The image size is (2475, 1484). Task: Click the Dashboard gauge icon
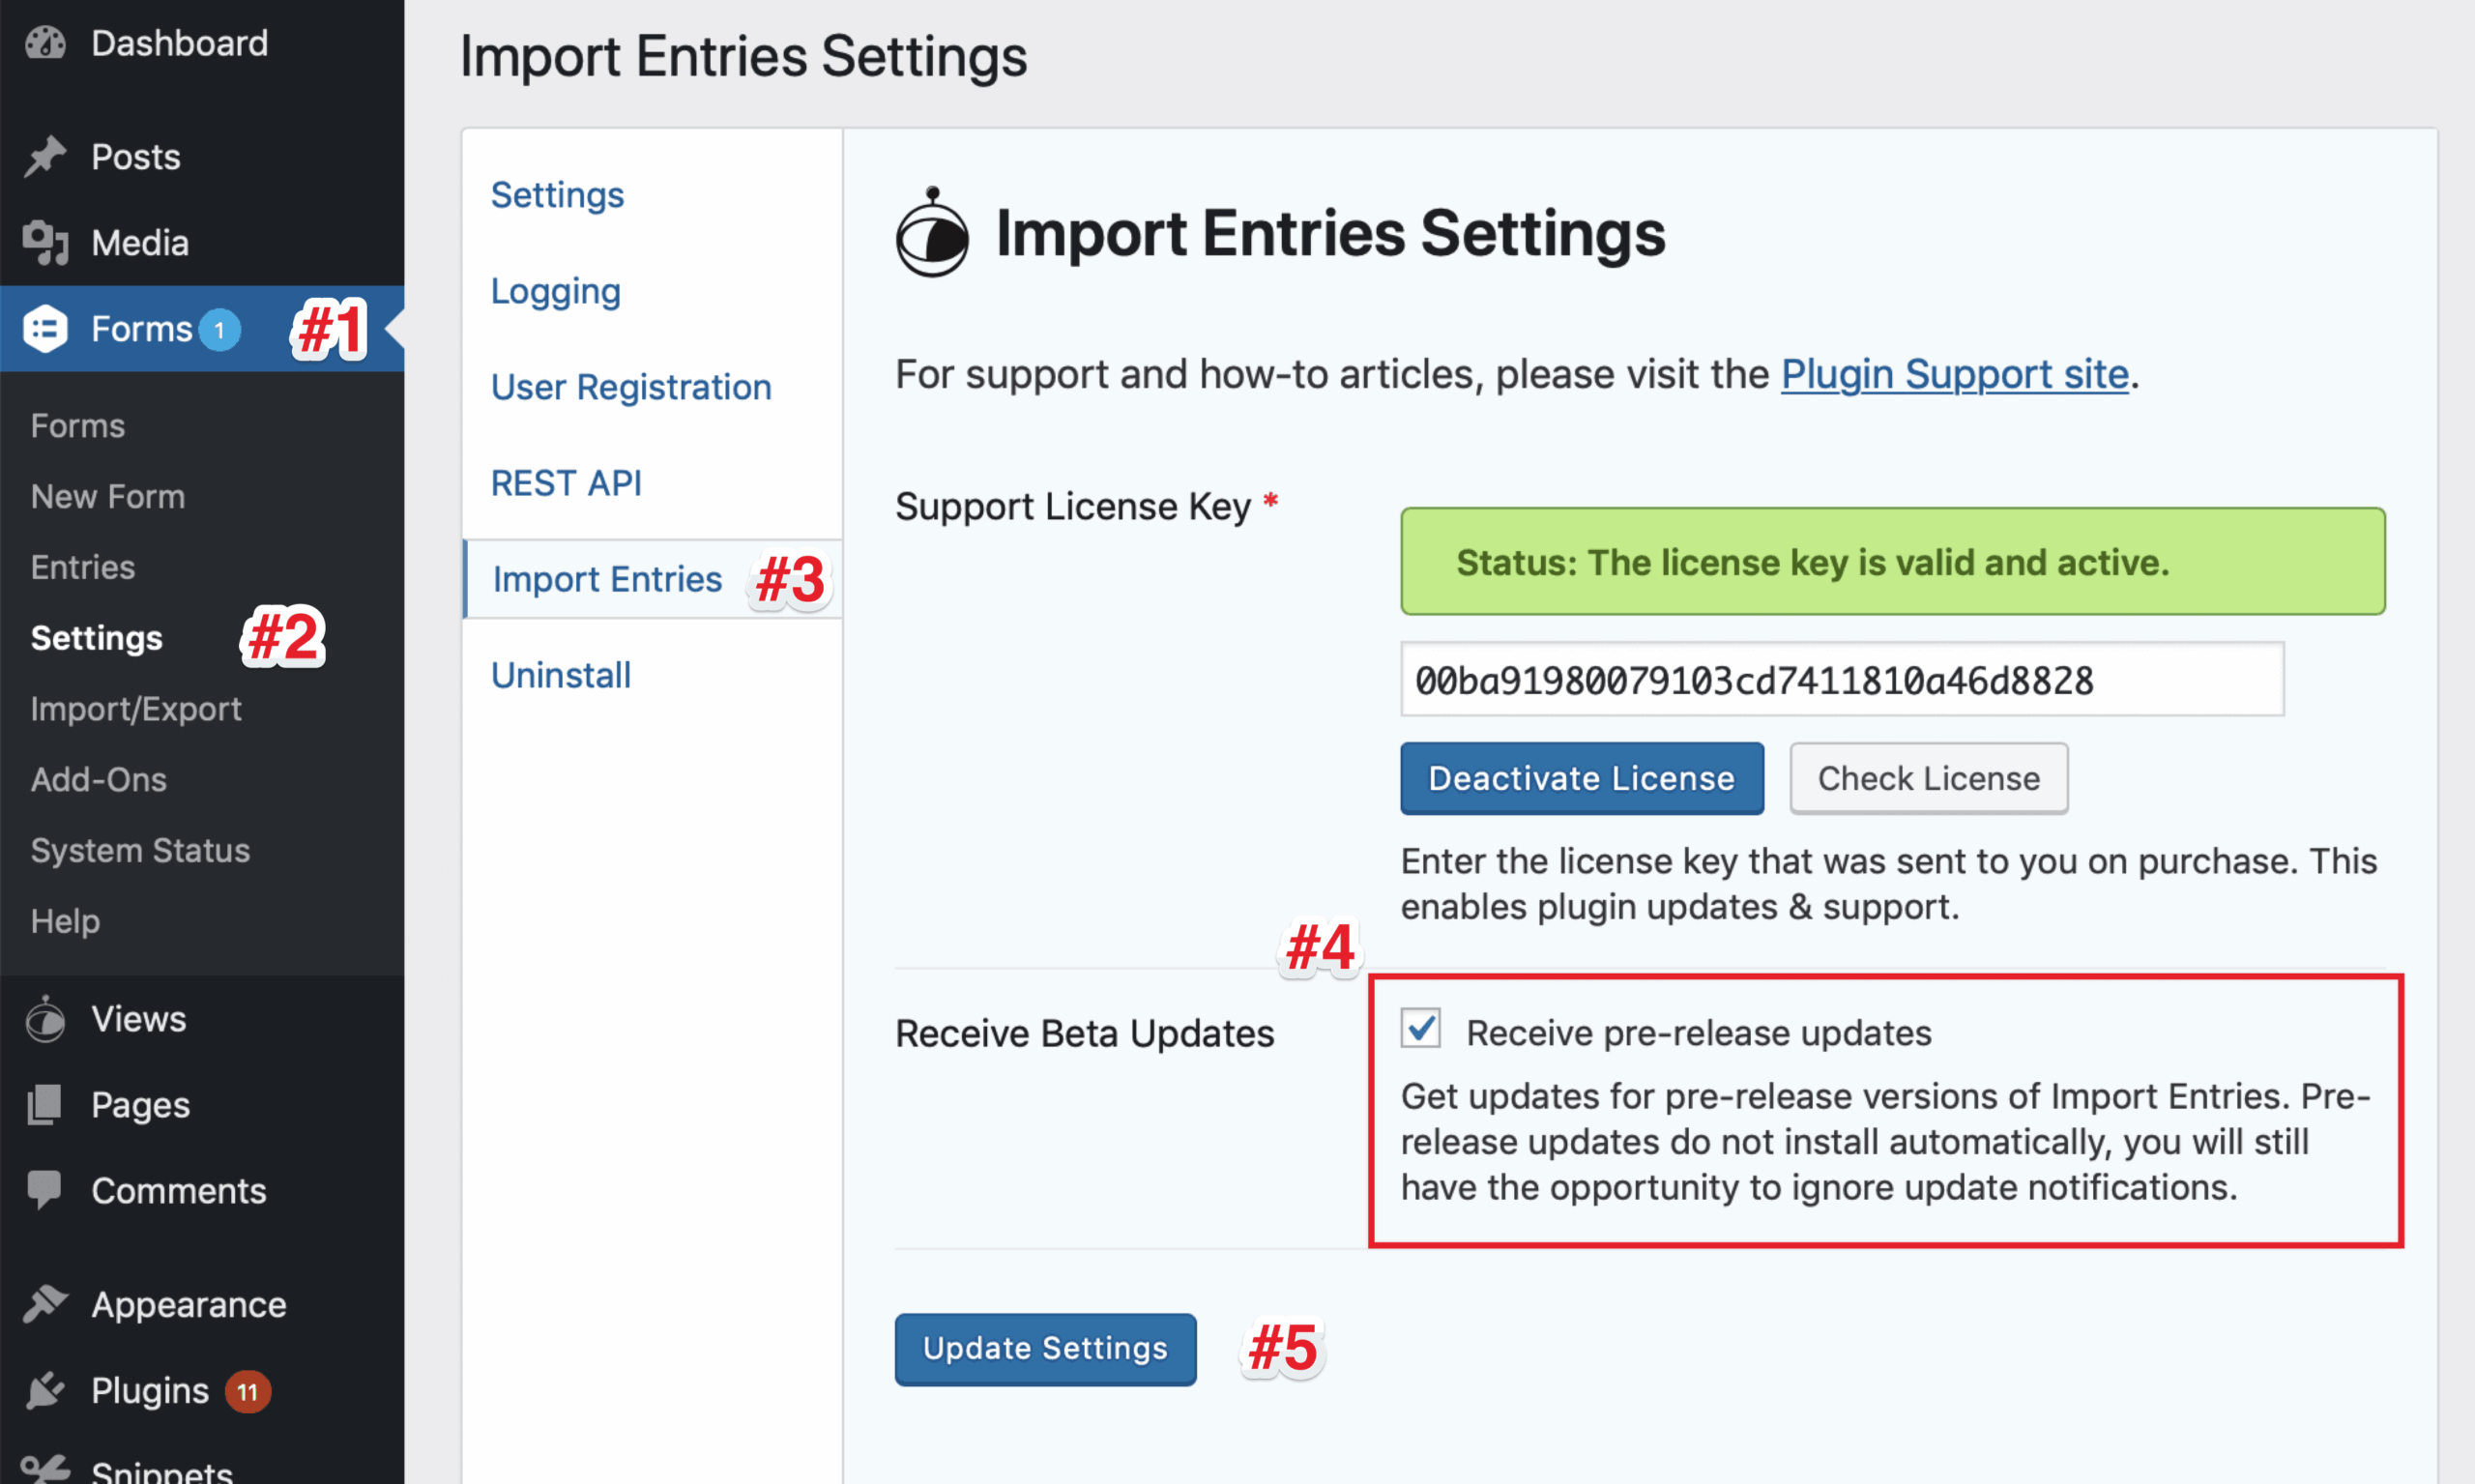coord(45,43)
